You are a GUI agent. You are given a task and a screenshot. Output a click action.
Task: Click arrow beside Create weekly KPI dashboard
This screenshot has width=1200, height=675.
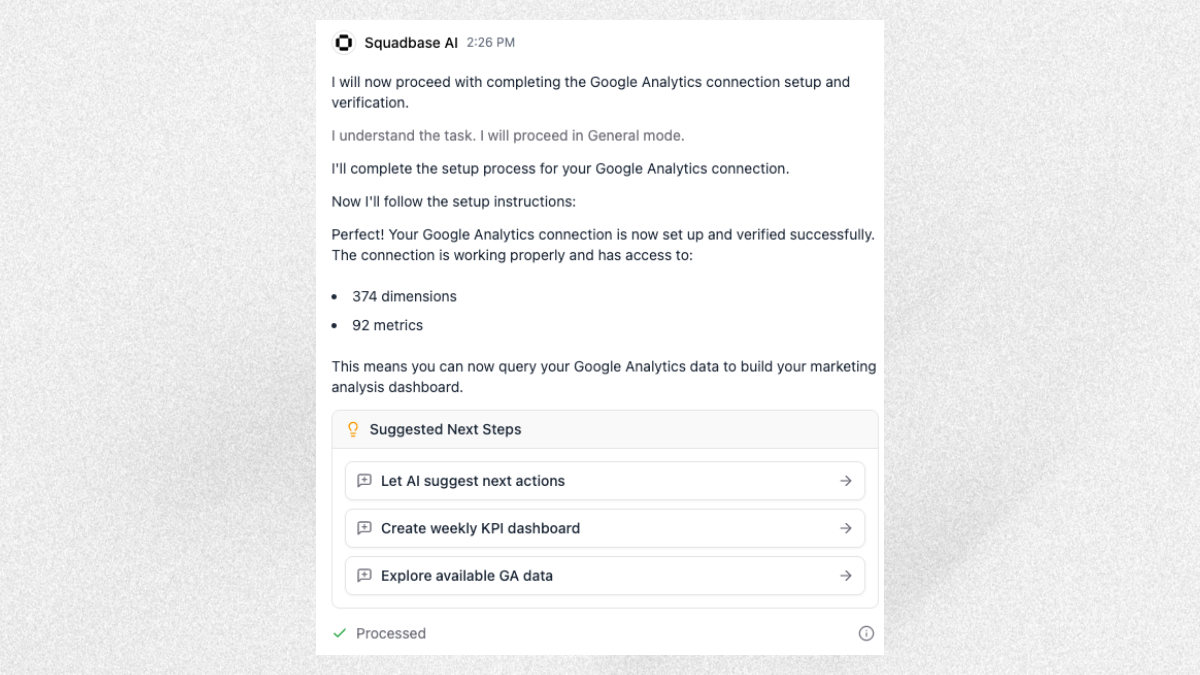pos(846,528)
